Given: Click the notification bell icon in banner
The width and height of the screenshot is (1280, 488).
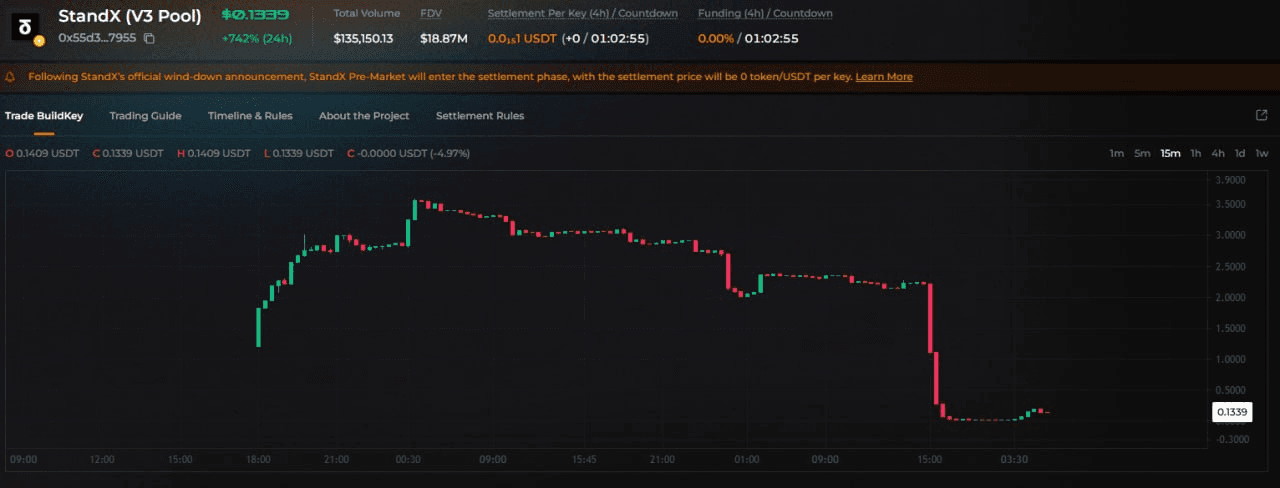Looking at the screenshot, I should (x=11, y=76).
